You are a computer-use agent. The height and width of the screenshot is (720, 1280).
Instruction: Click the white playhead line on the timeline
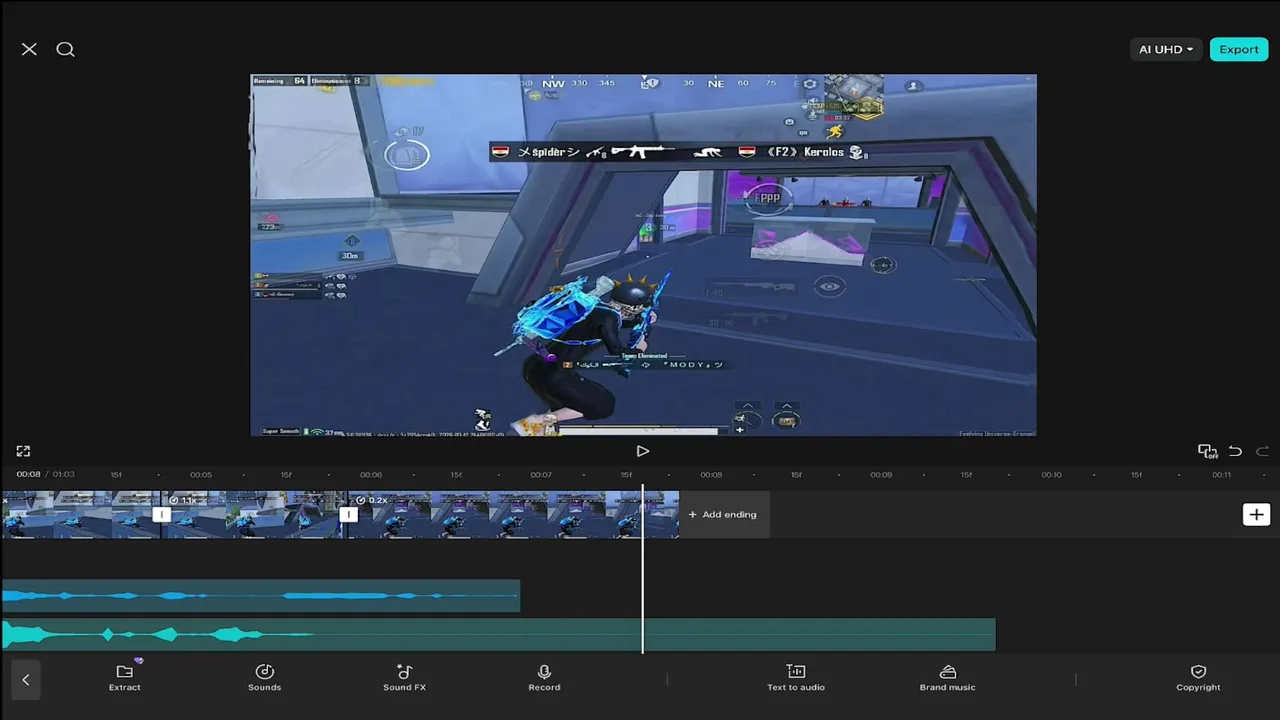coord(642,570)
